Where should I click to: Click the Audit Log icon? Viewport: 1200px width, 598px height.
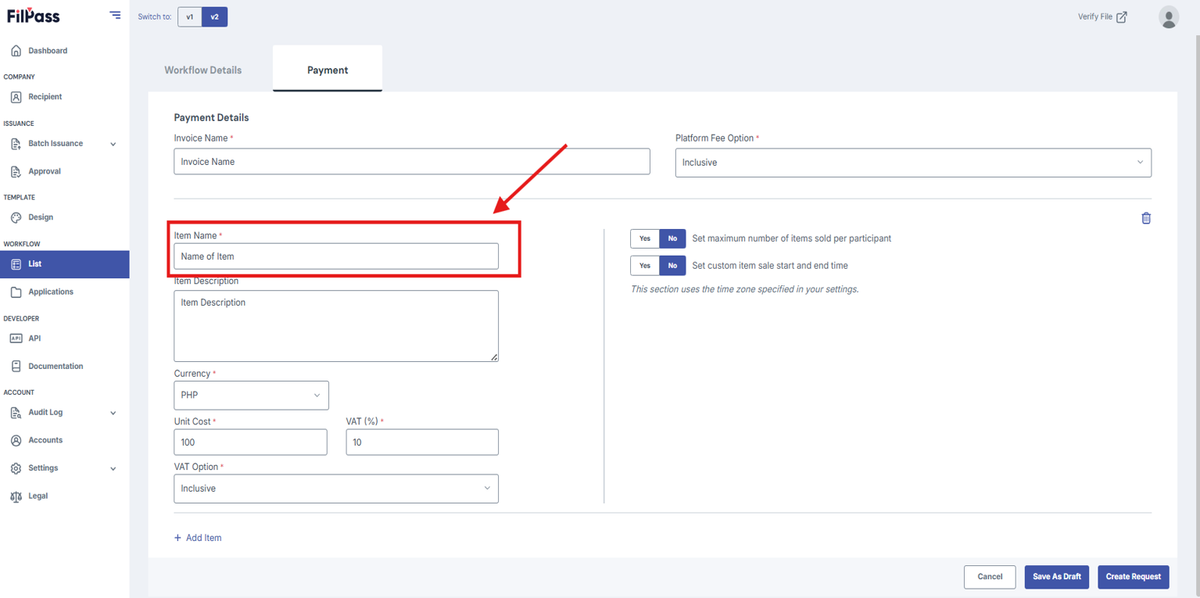pos(16,413)
